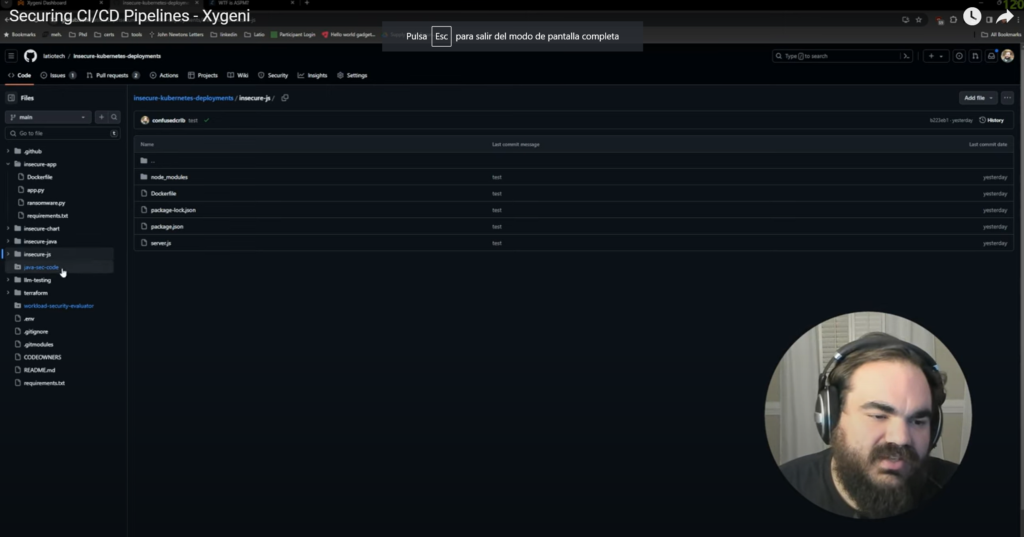Screen dimensions: 1024x537
Task: Open the notifications inbox icon
Action: [x=991, y=56]
